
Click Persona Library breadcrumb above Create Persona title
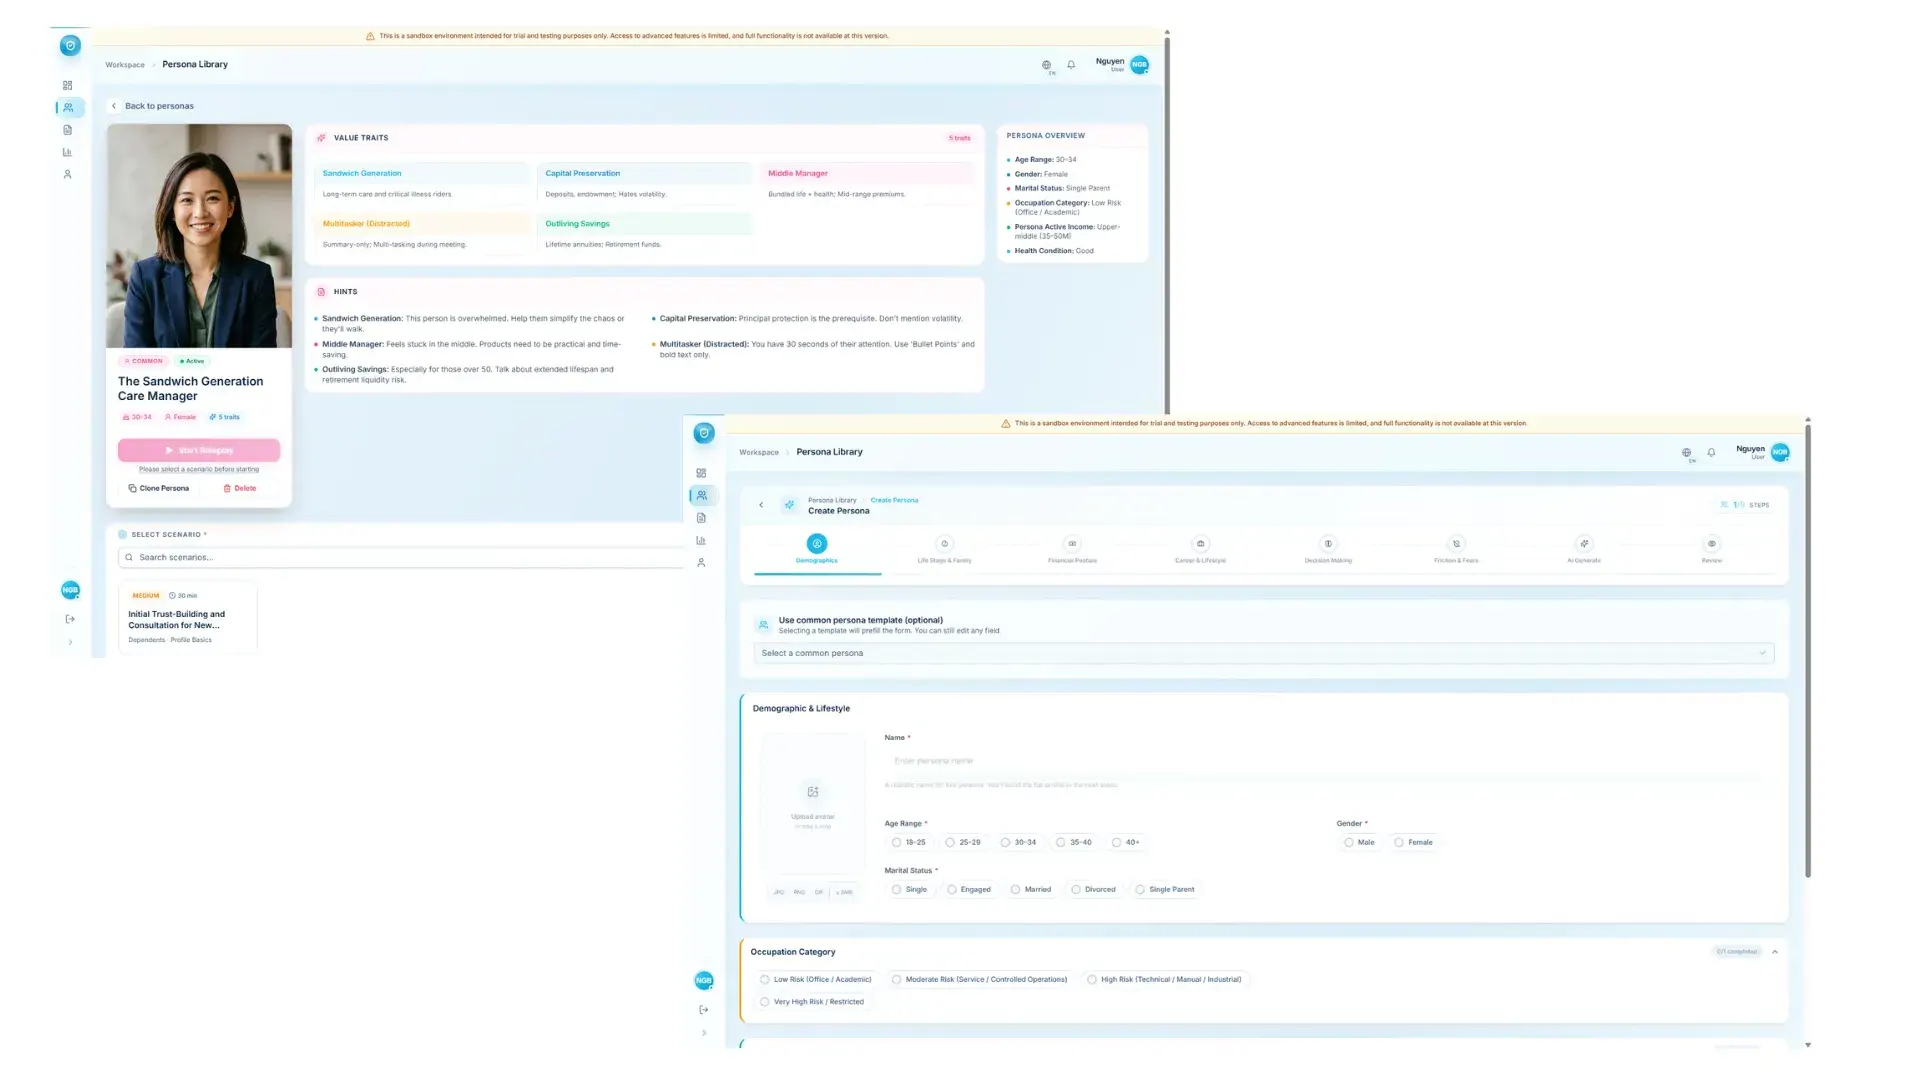click(x=832, y=500)
